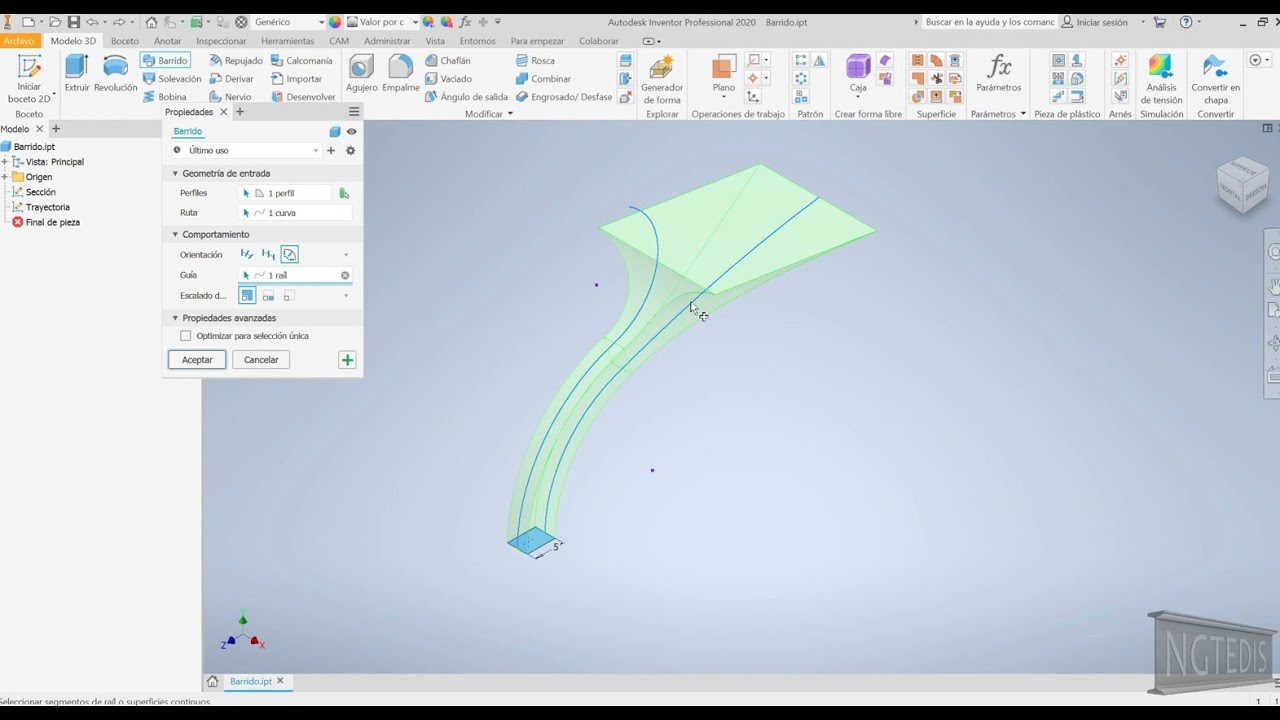
Task: Click the Cancelar button
Action: click(261, 360)
